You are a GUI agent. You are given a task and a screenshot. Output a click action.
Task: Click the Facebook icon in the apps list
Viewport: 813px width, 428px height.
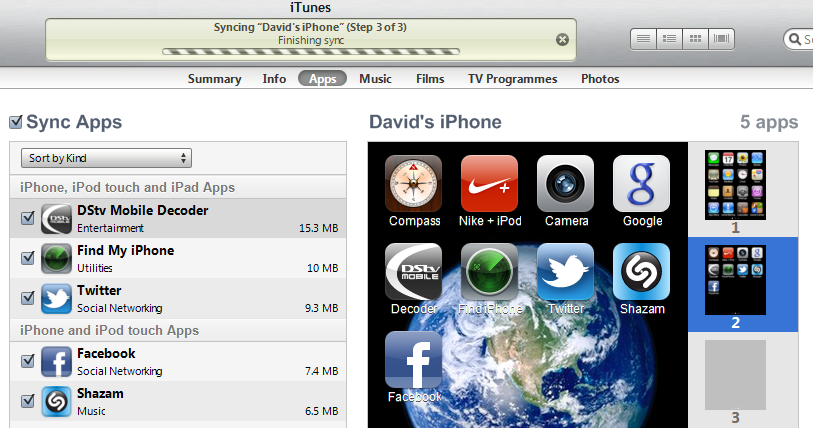pyautogui.click(x=57, y=362)
